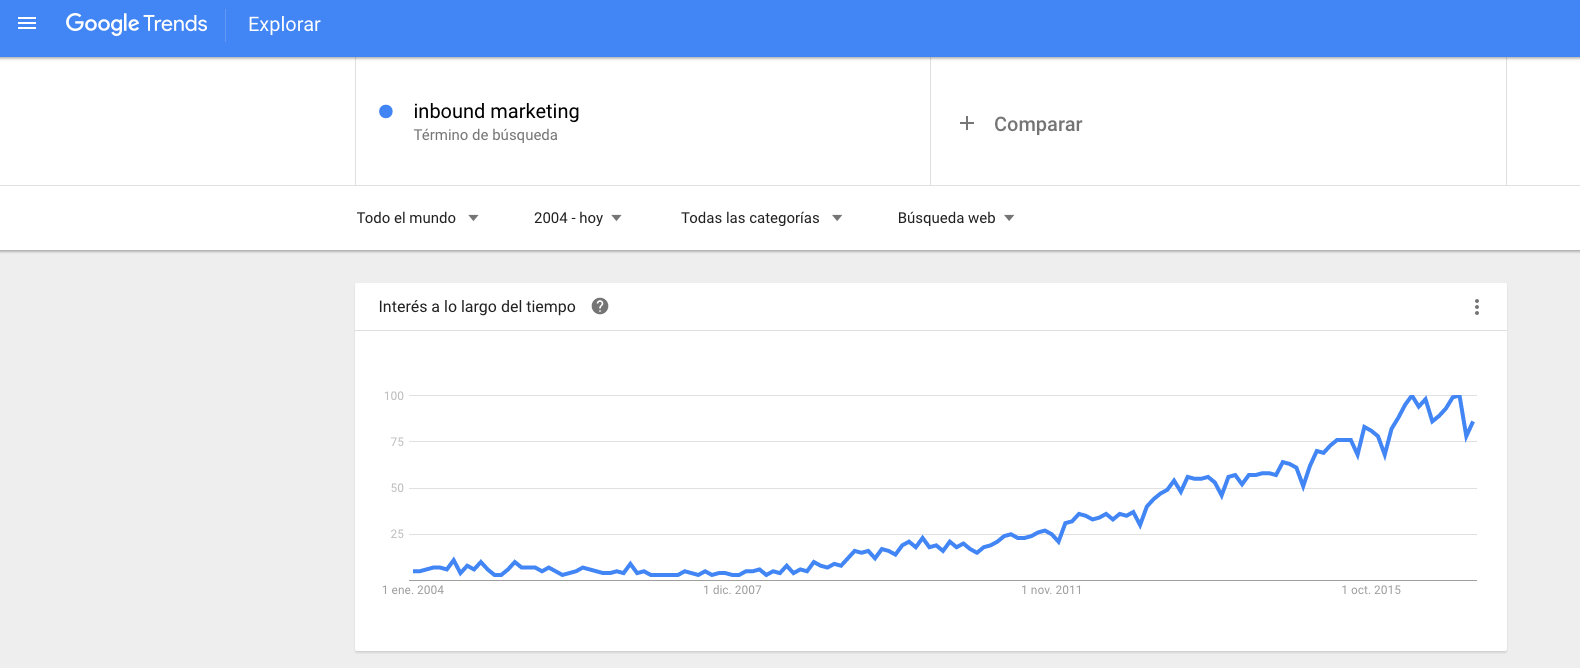Screen dimensions: 1580x668
Task: Click the peak of the trend line near 2016
Action: click(1413, 395)
